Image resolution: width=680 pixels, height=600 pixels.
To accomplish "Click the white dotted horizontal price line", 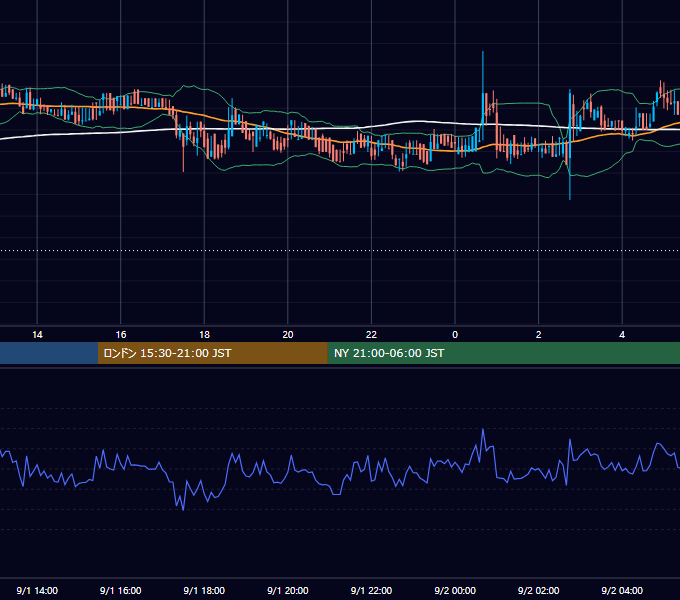I will [x=340, y=251].
